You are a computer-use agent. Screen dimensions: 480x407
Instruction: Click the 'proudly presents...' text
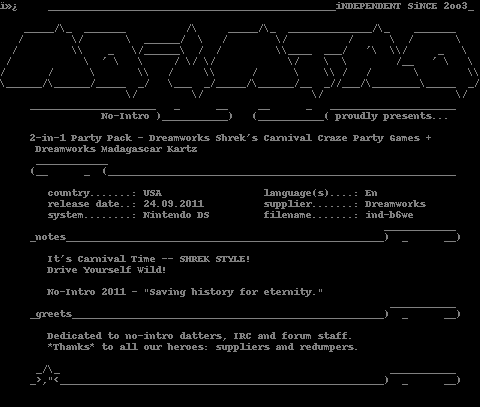(391, 116)
